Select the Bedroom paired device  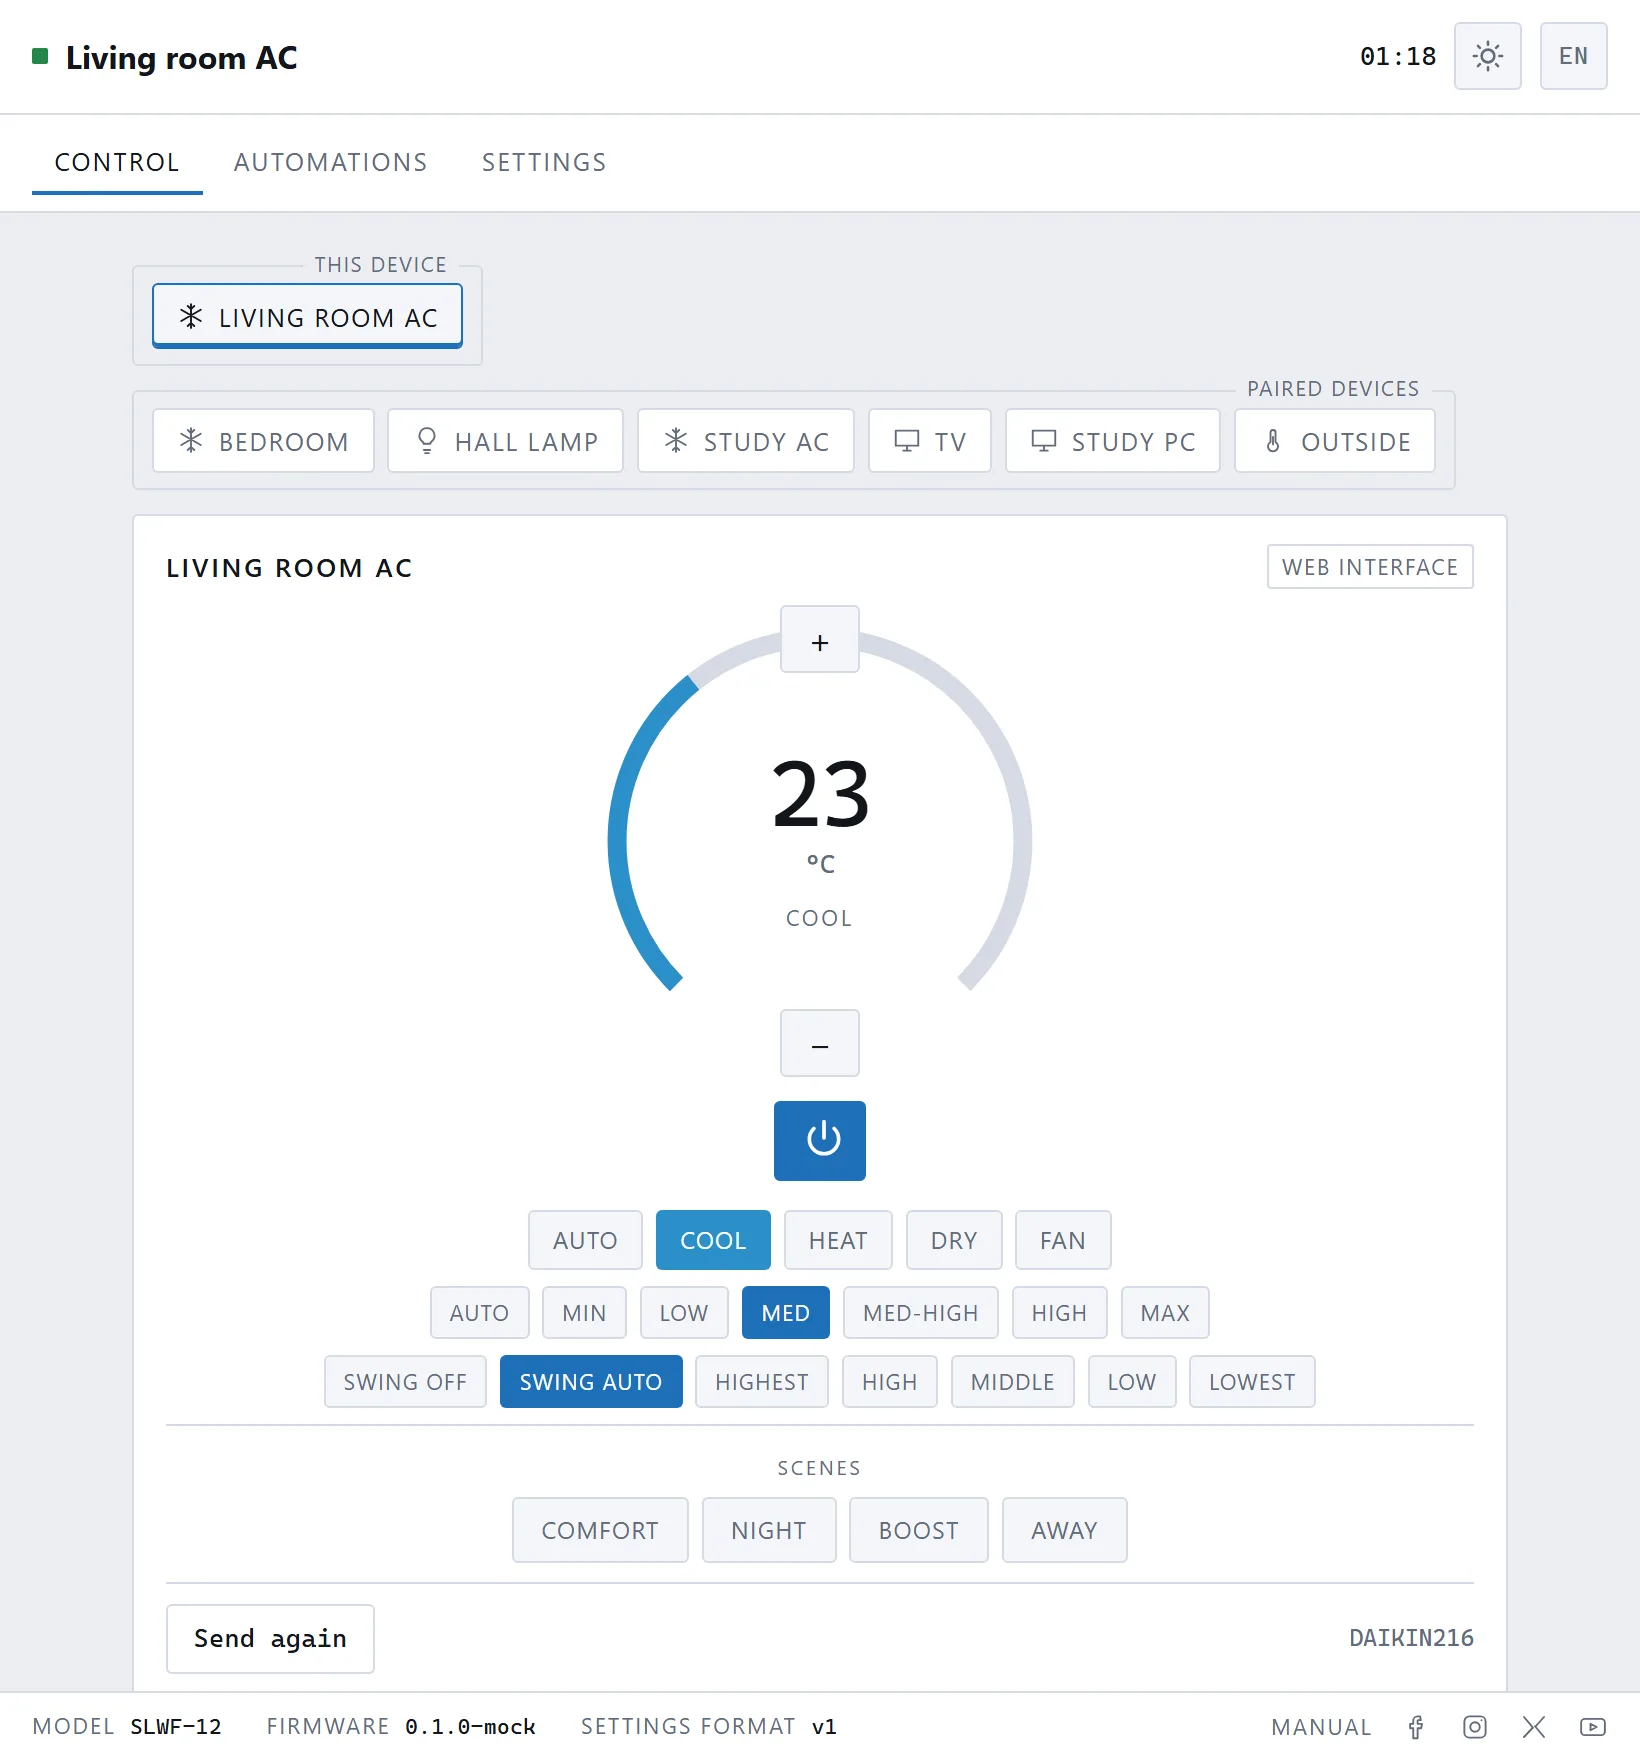click(263, 441)
